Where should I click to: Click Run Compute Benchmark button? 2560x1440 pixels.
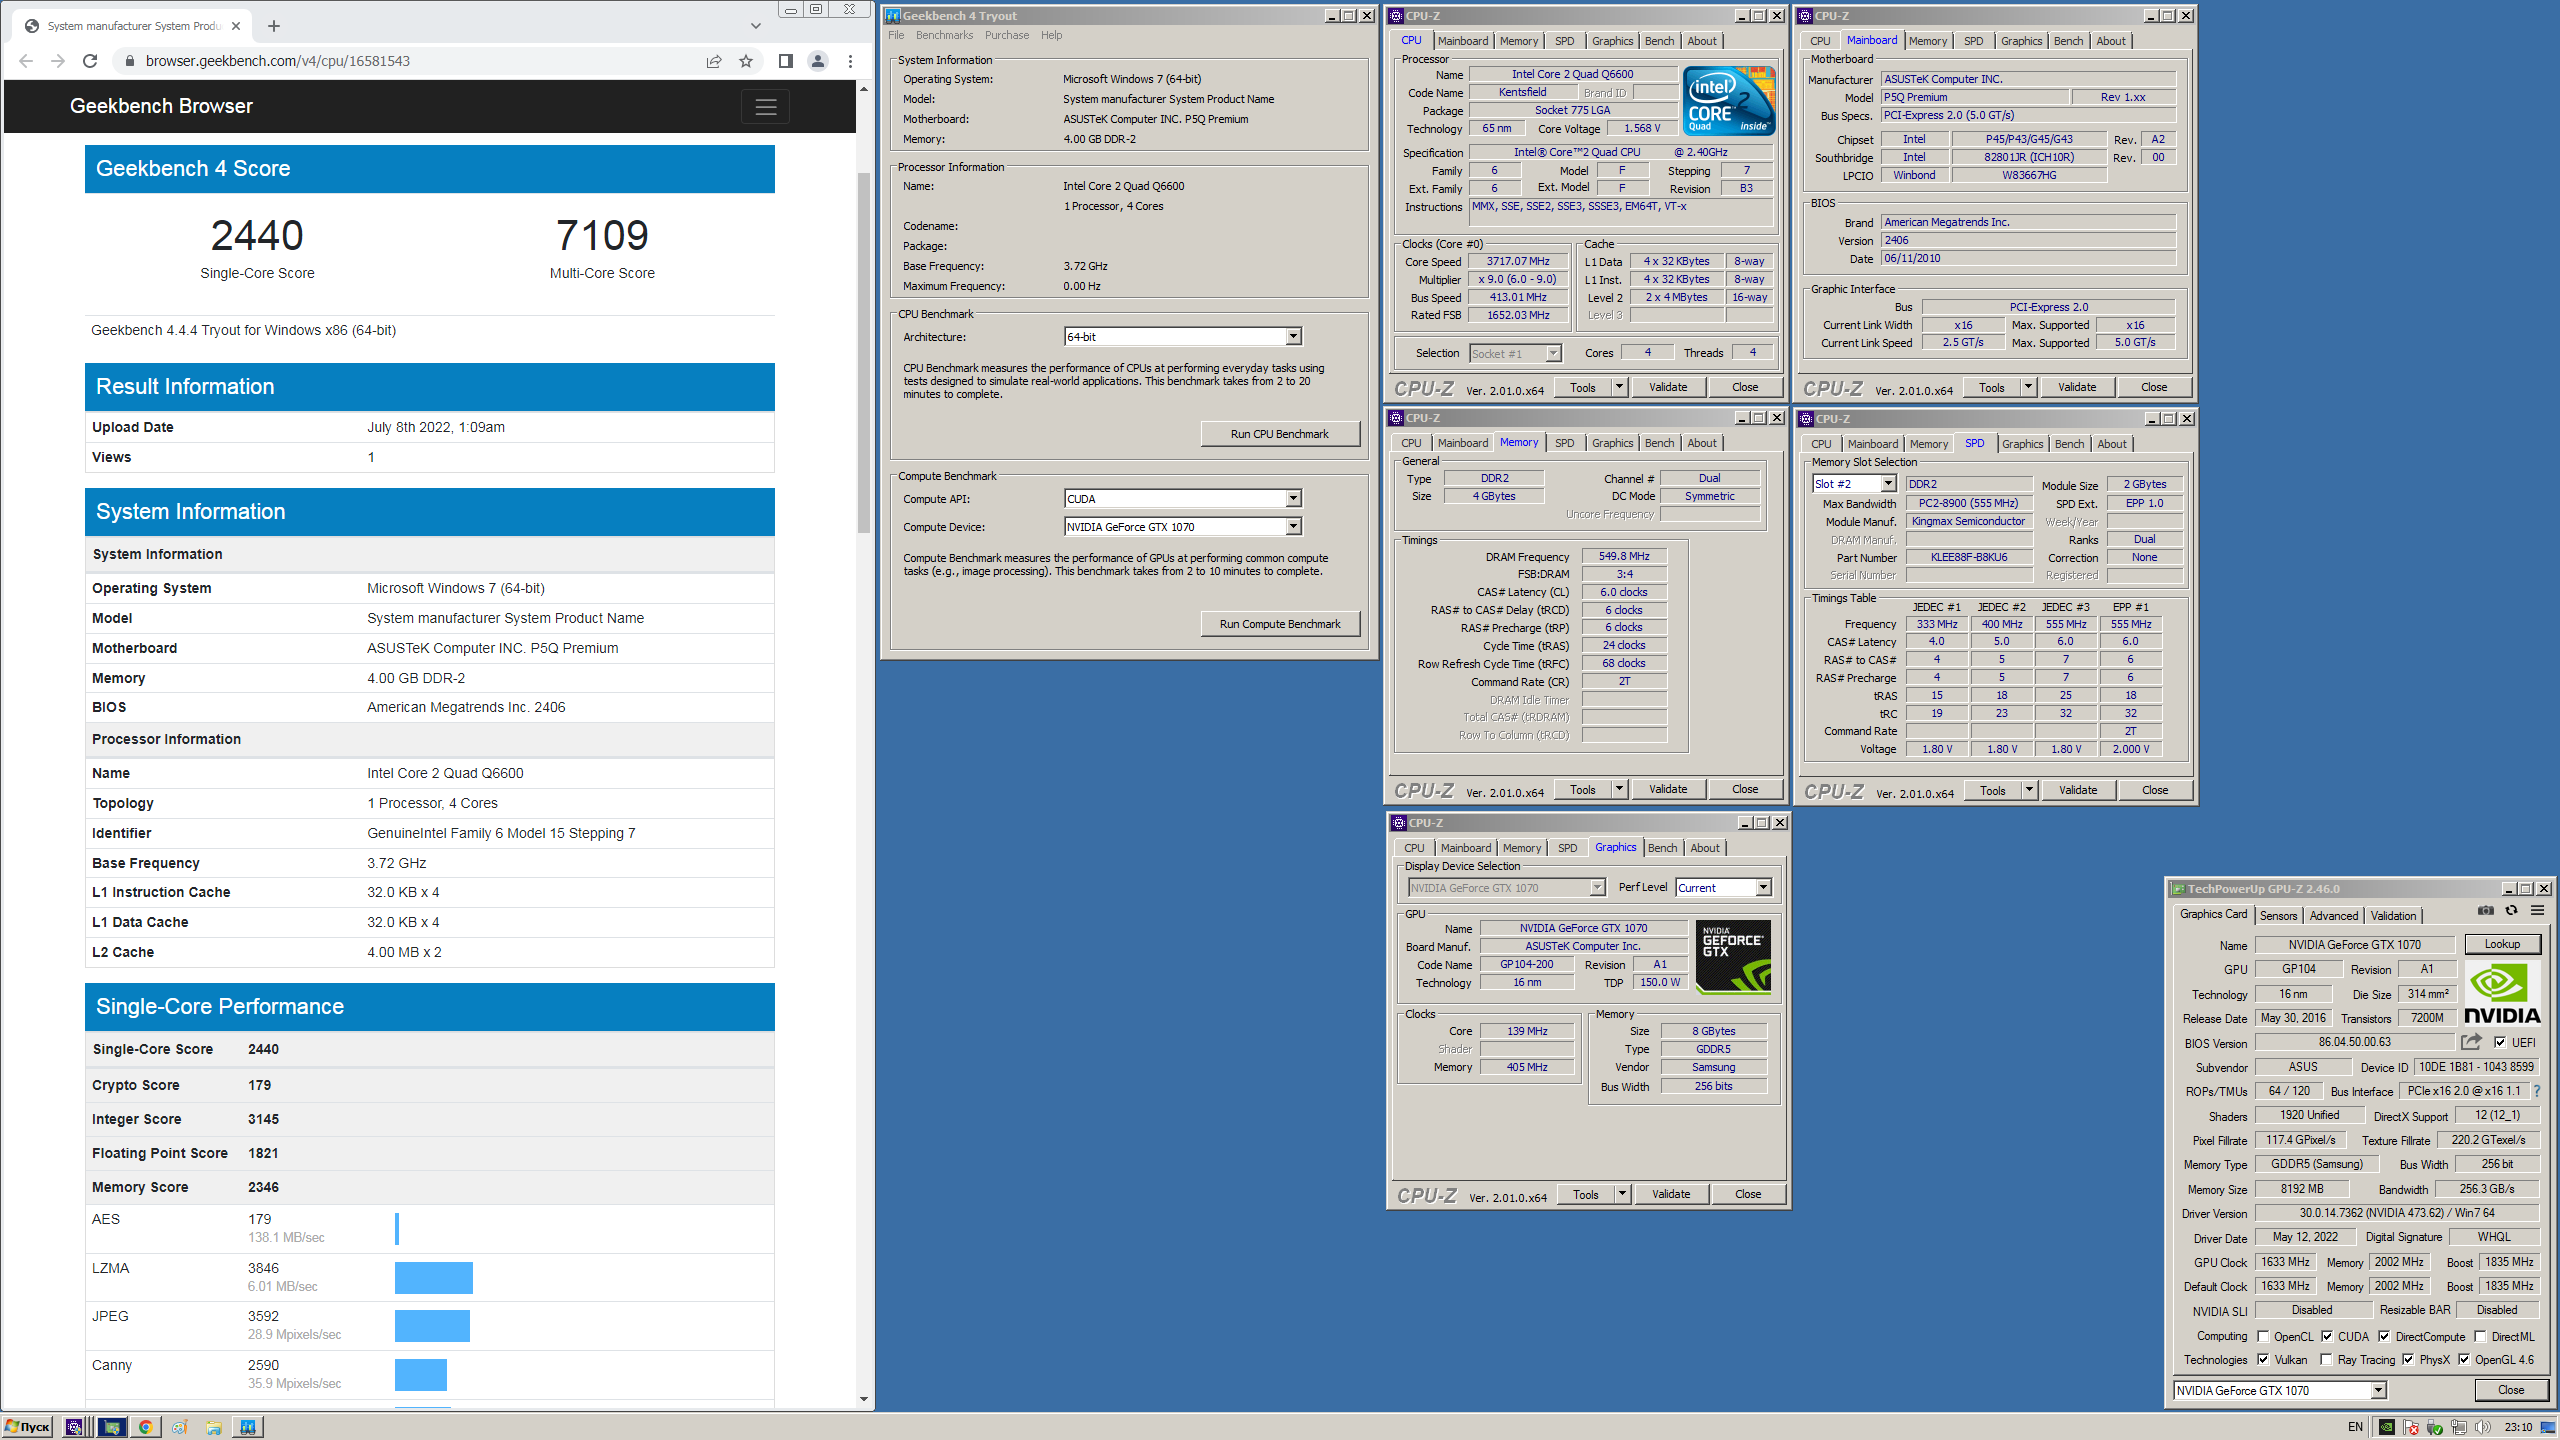(x=1280, y=624)
